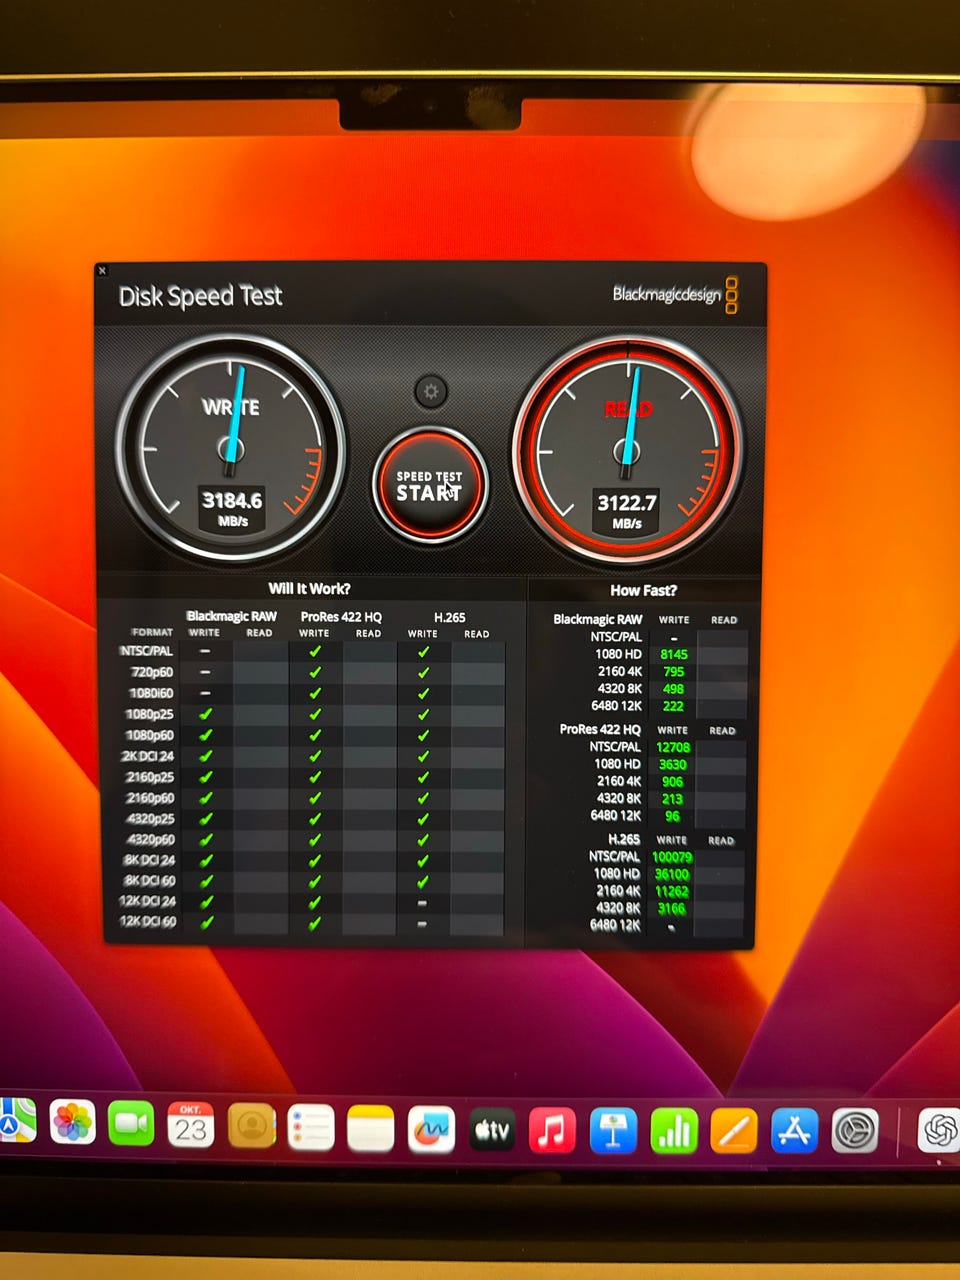Select the 1080i60 format row label
The image size is (960, 1280).
point(151,693)
